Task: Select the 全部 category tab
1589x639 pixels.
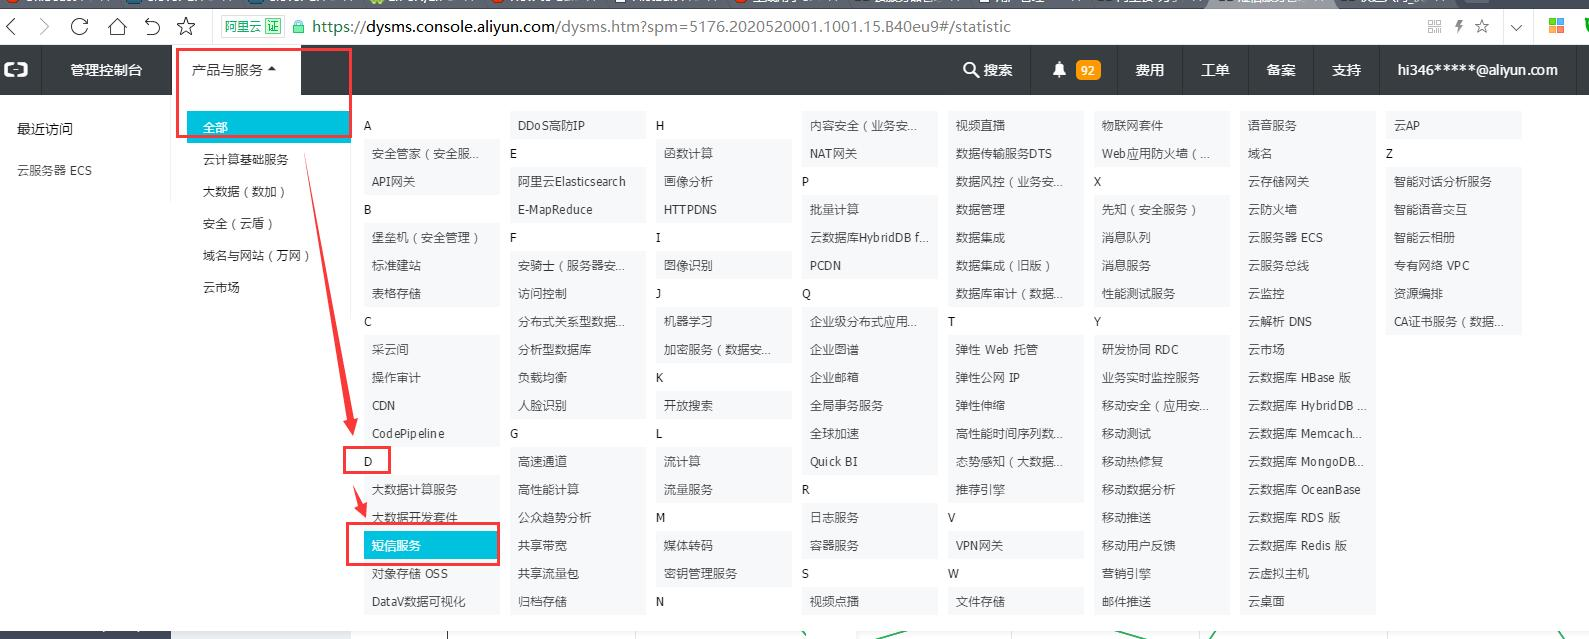Action: point(270,127)
